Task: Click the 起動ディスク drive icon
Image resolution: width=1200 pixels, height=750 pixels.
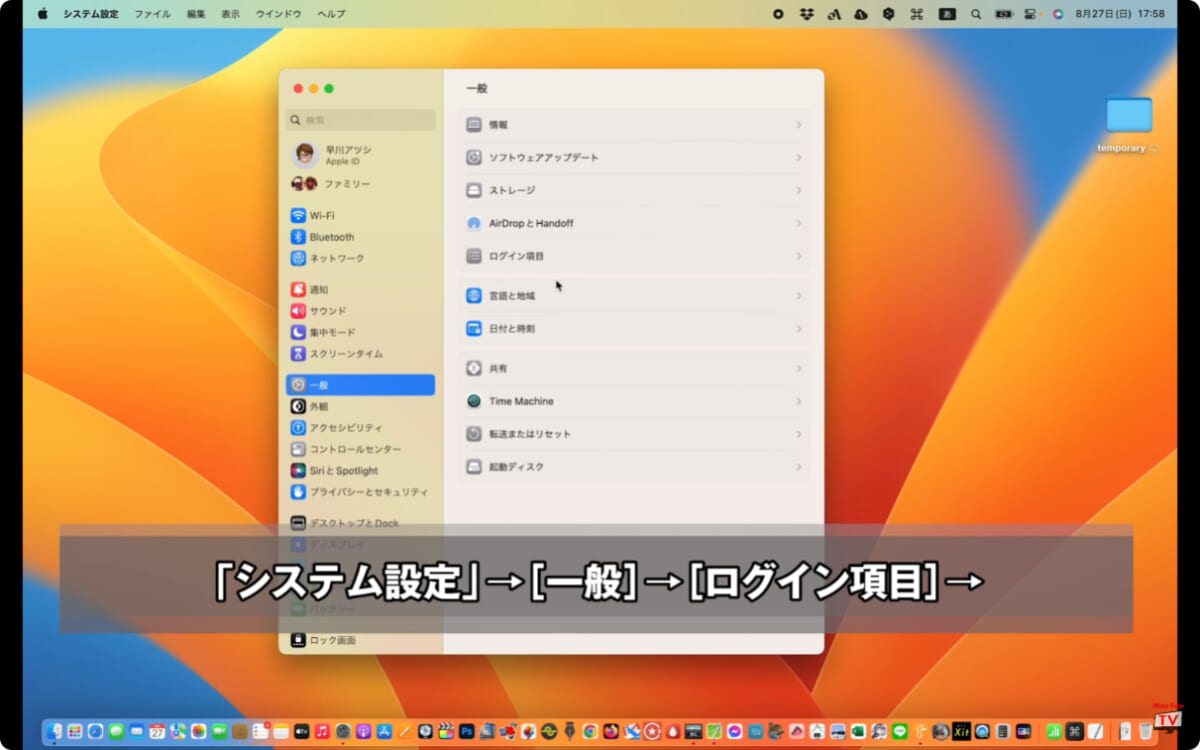Action: click(474, 467)
